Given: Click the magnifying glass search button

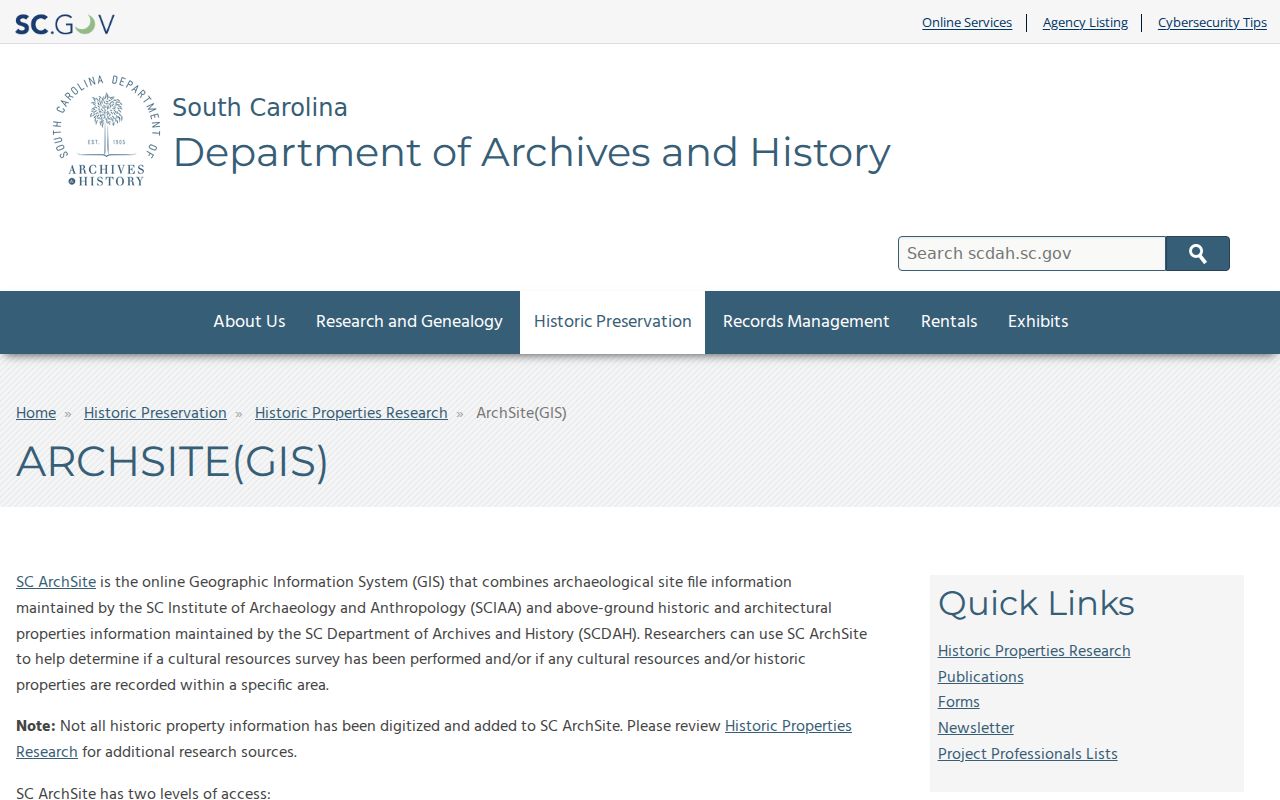Looking at the screenshot, I should pos(1198,254).
